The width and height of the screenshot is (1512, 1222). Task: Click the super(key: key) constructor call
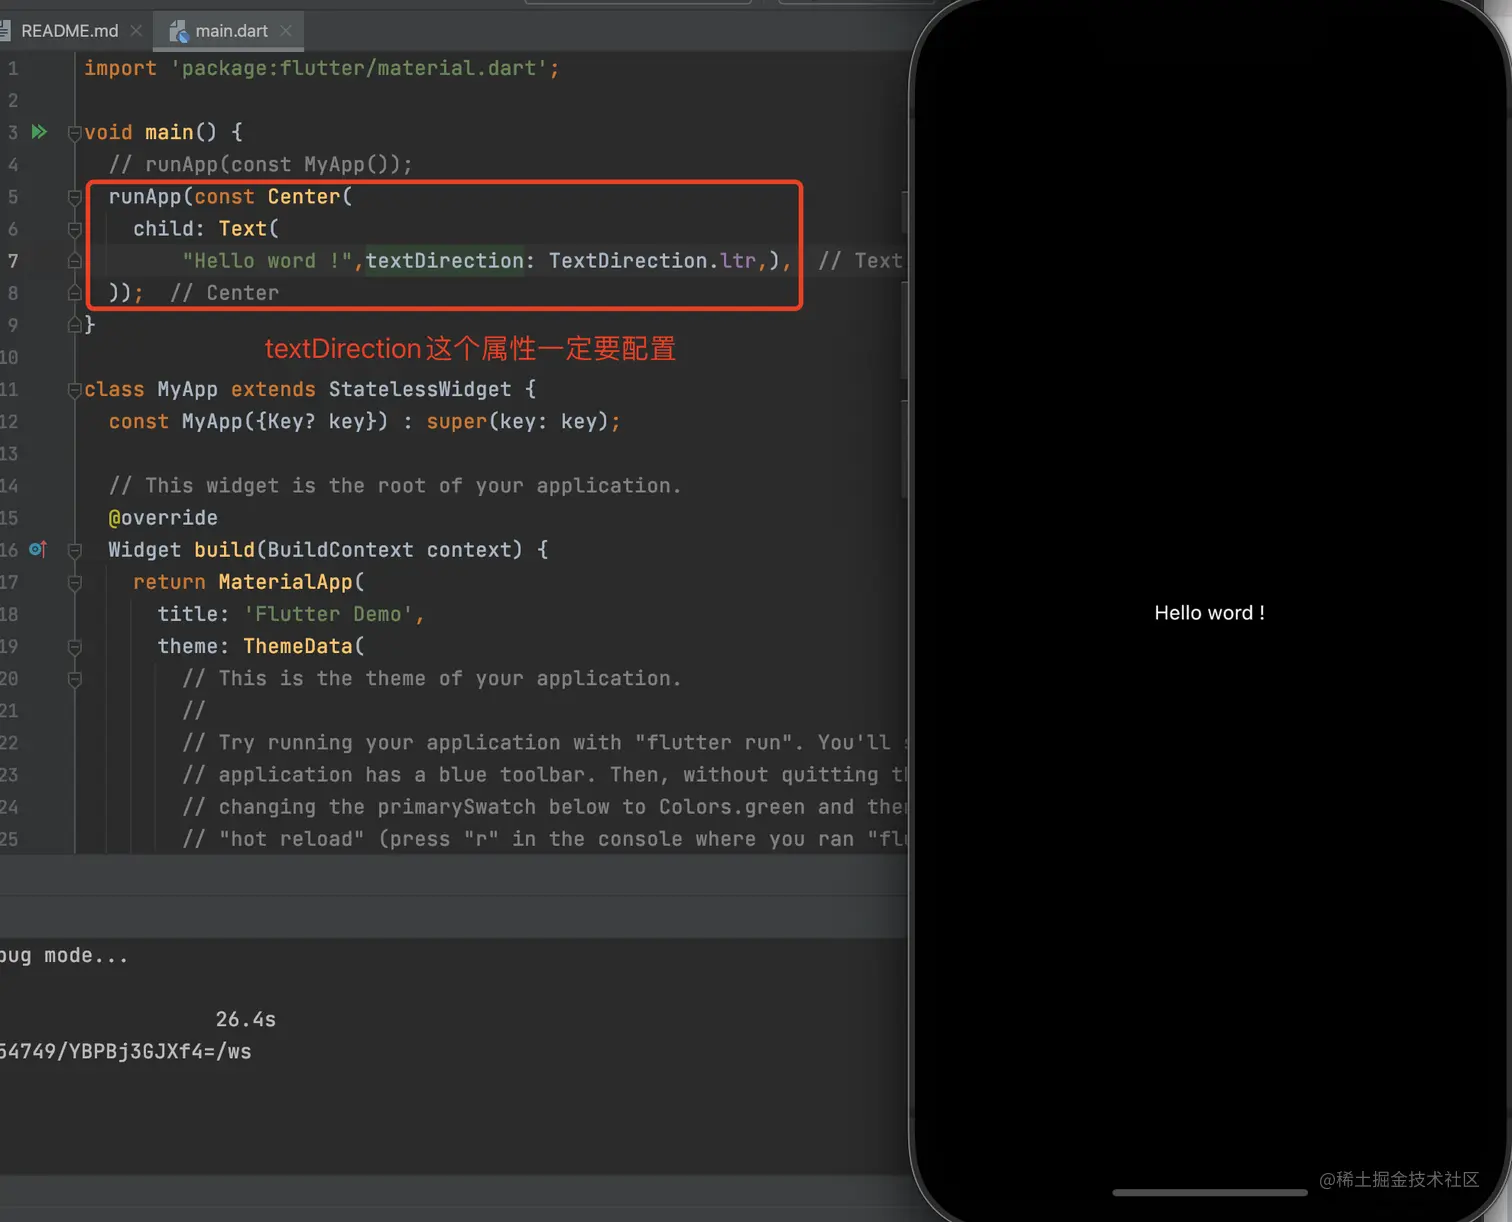pyautogui.click(x=517, y=421)
